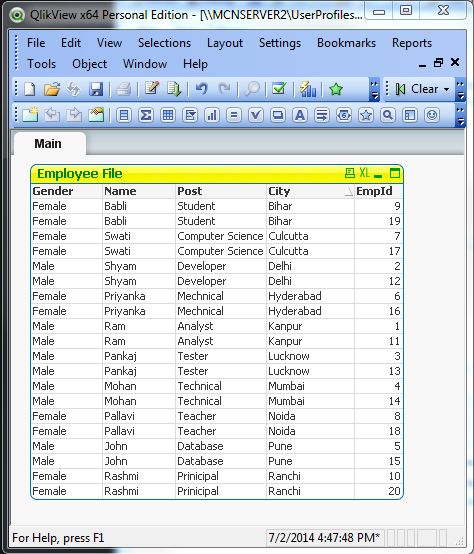Open Current Selections checkmark icon
This screenshot has height=554, width=474.
pyautogui.click(x=279, y=89)
